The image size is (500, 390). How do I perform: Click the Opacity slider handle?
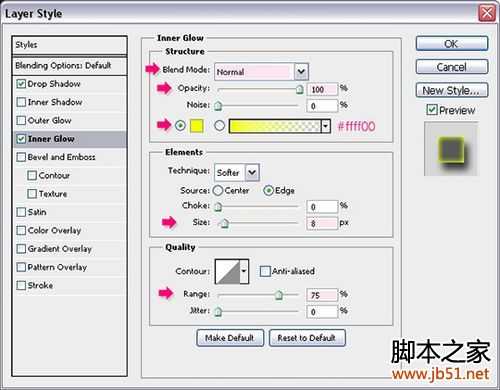coord(300,89)
